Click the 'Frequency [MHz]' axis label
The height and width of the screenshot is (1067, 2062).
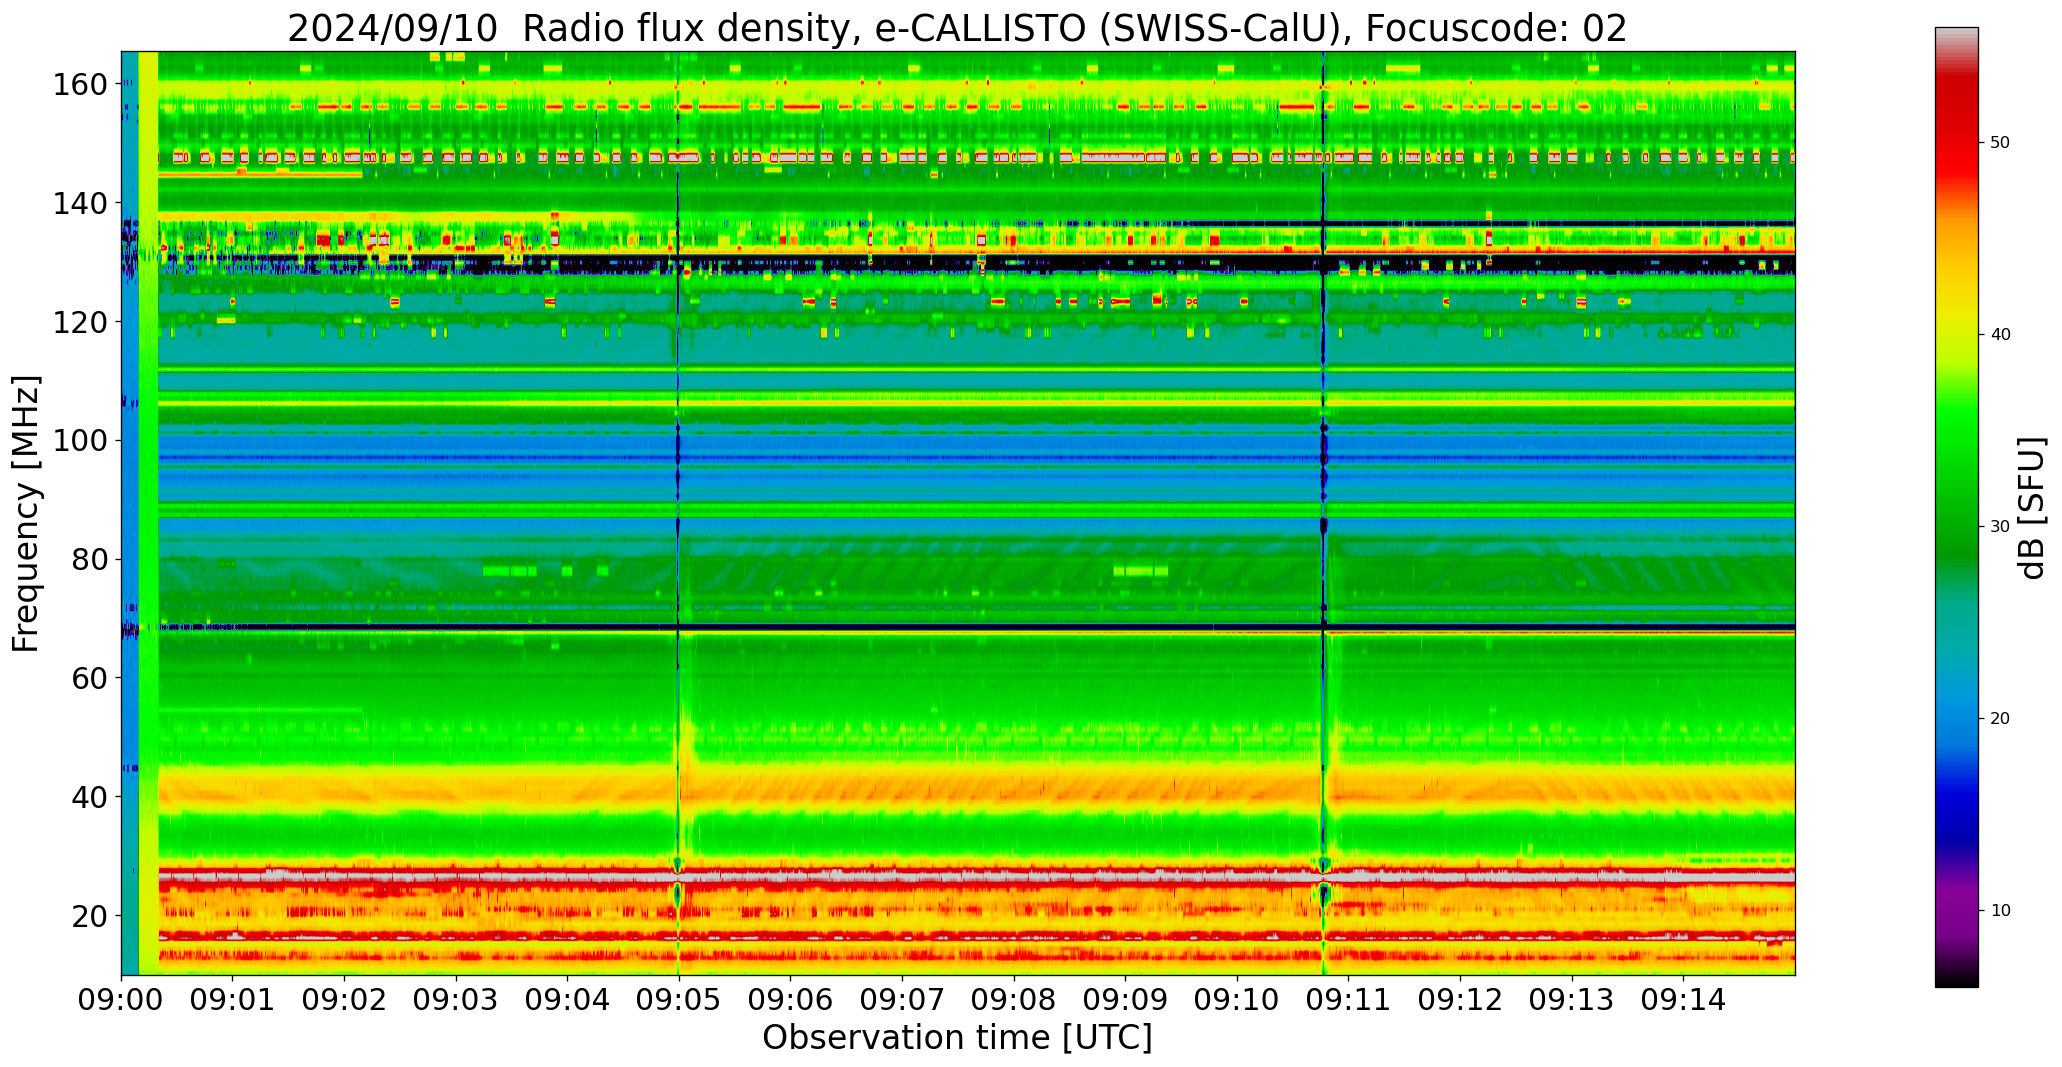coord(27,513)
